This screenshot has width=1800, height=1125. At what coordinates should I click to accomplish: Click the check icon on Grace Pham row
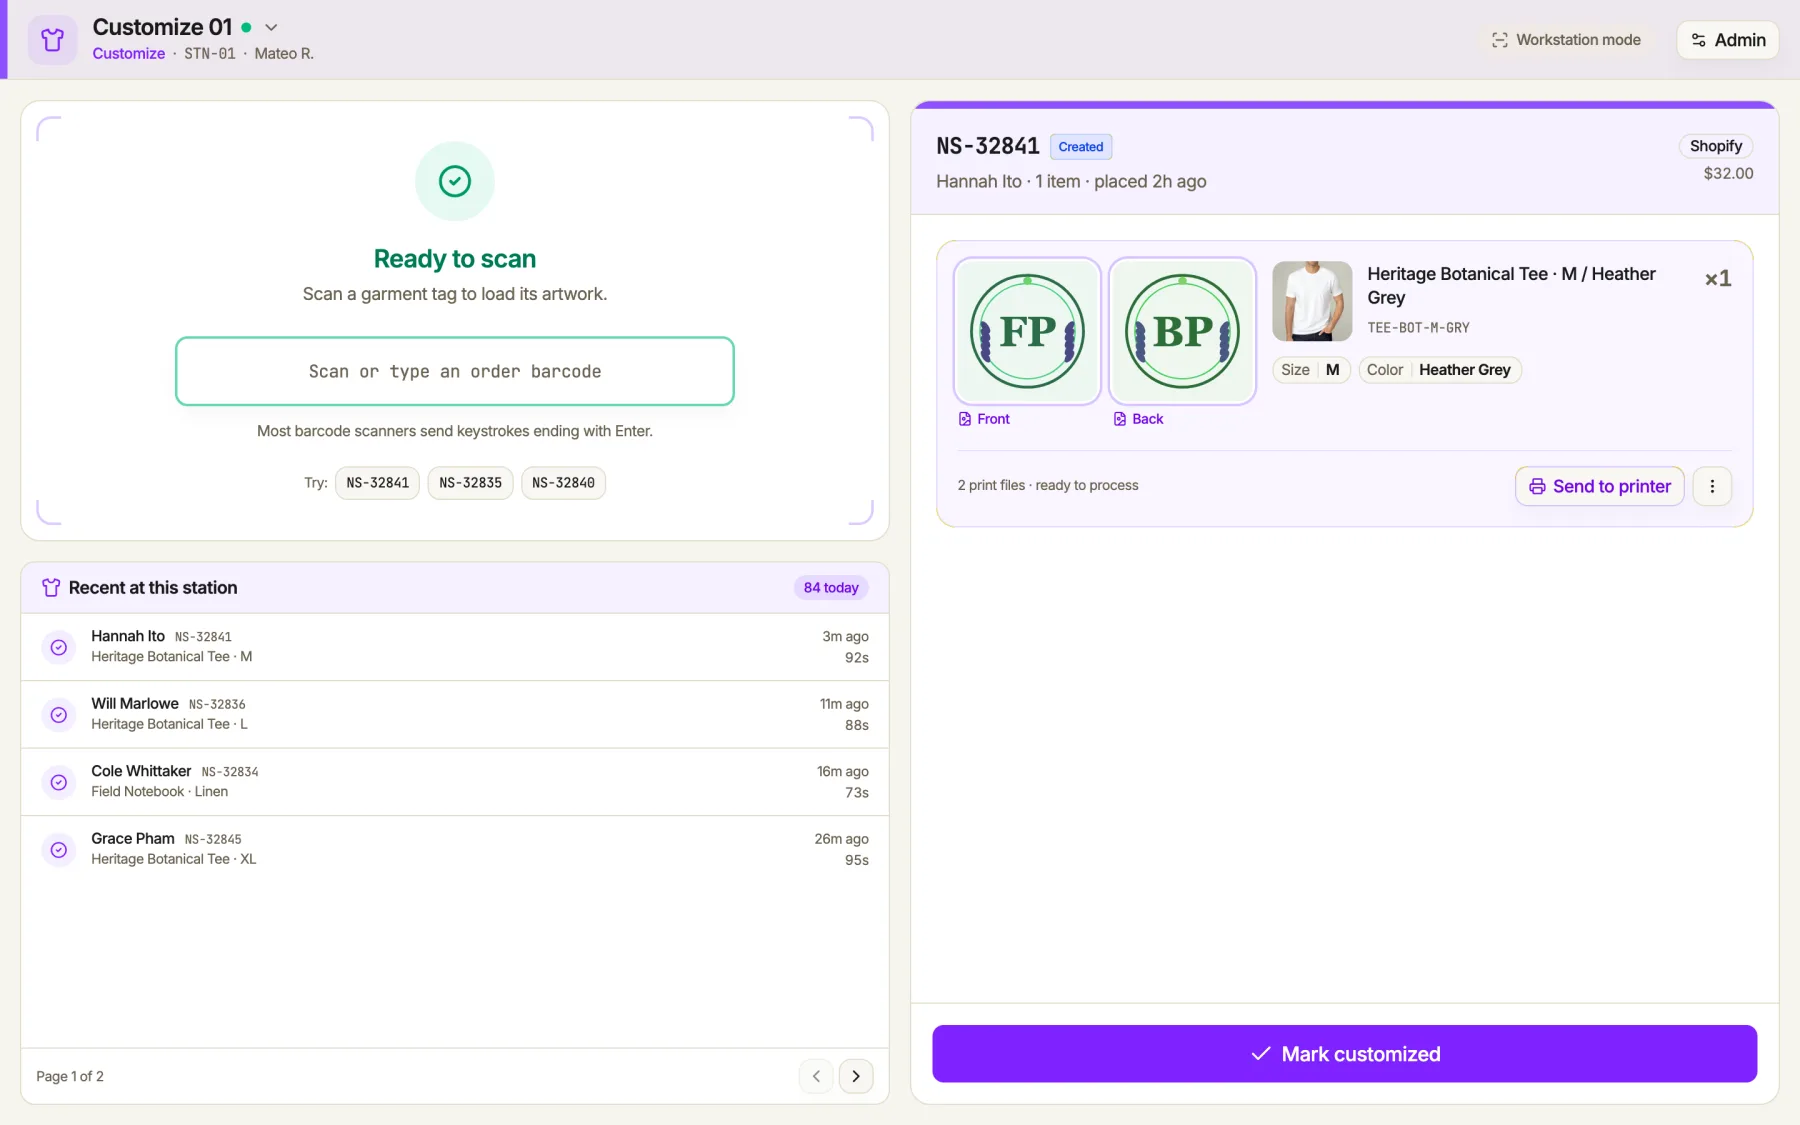(59, 850)
